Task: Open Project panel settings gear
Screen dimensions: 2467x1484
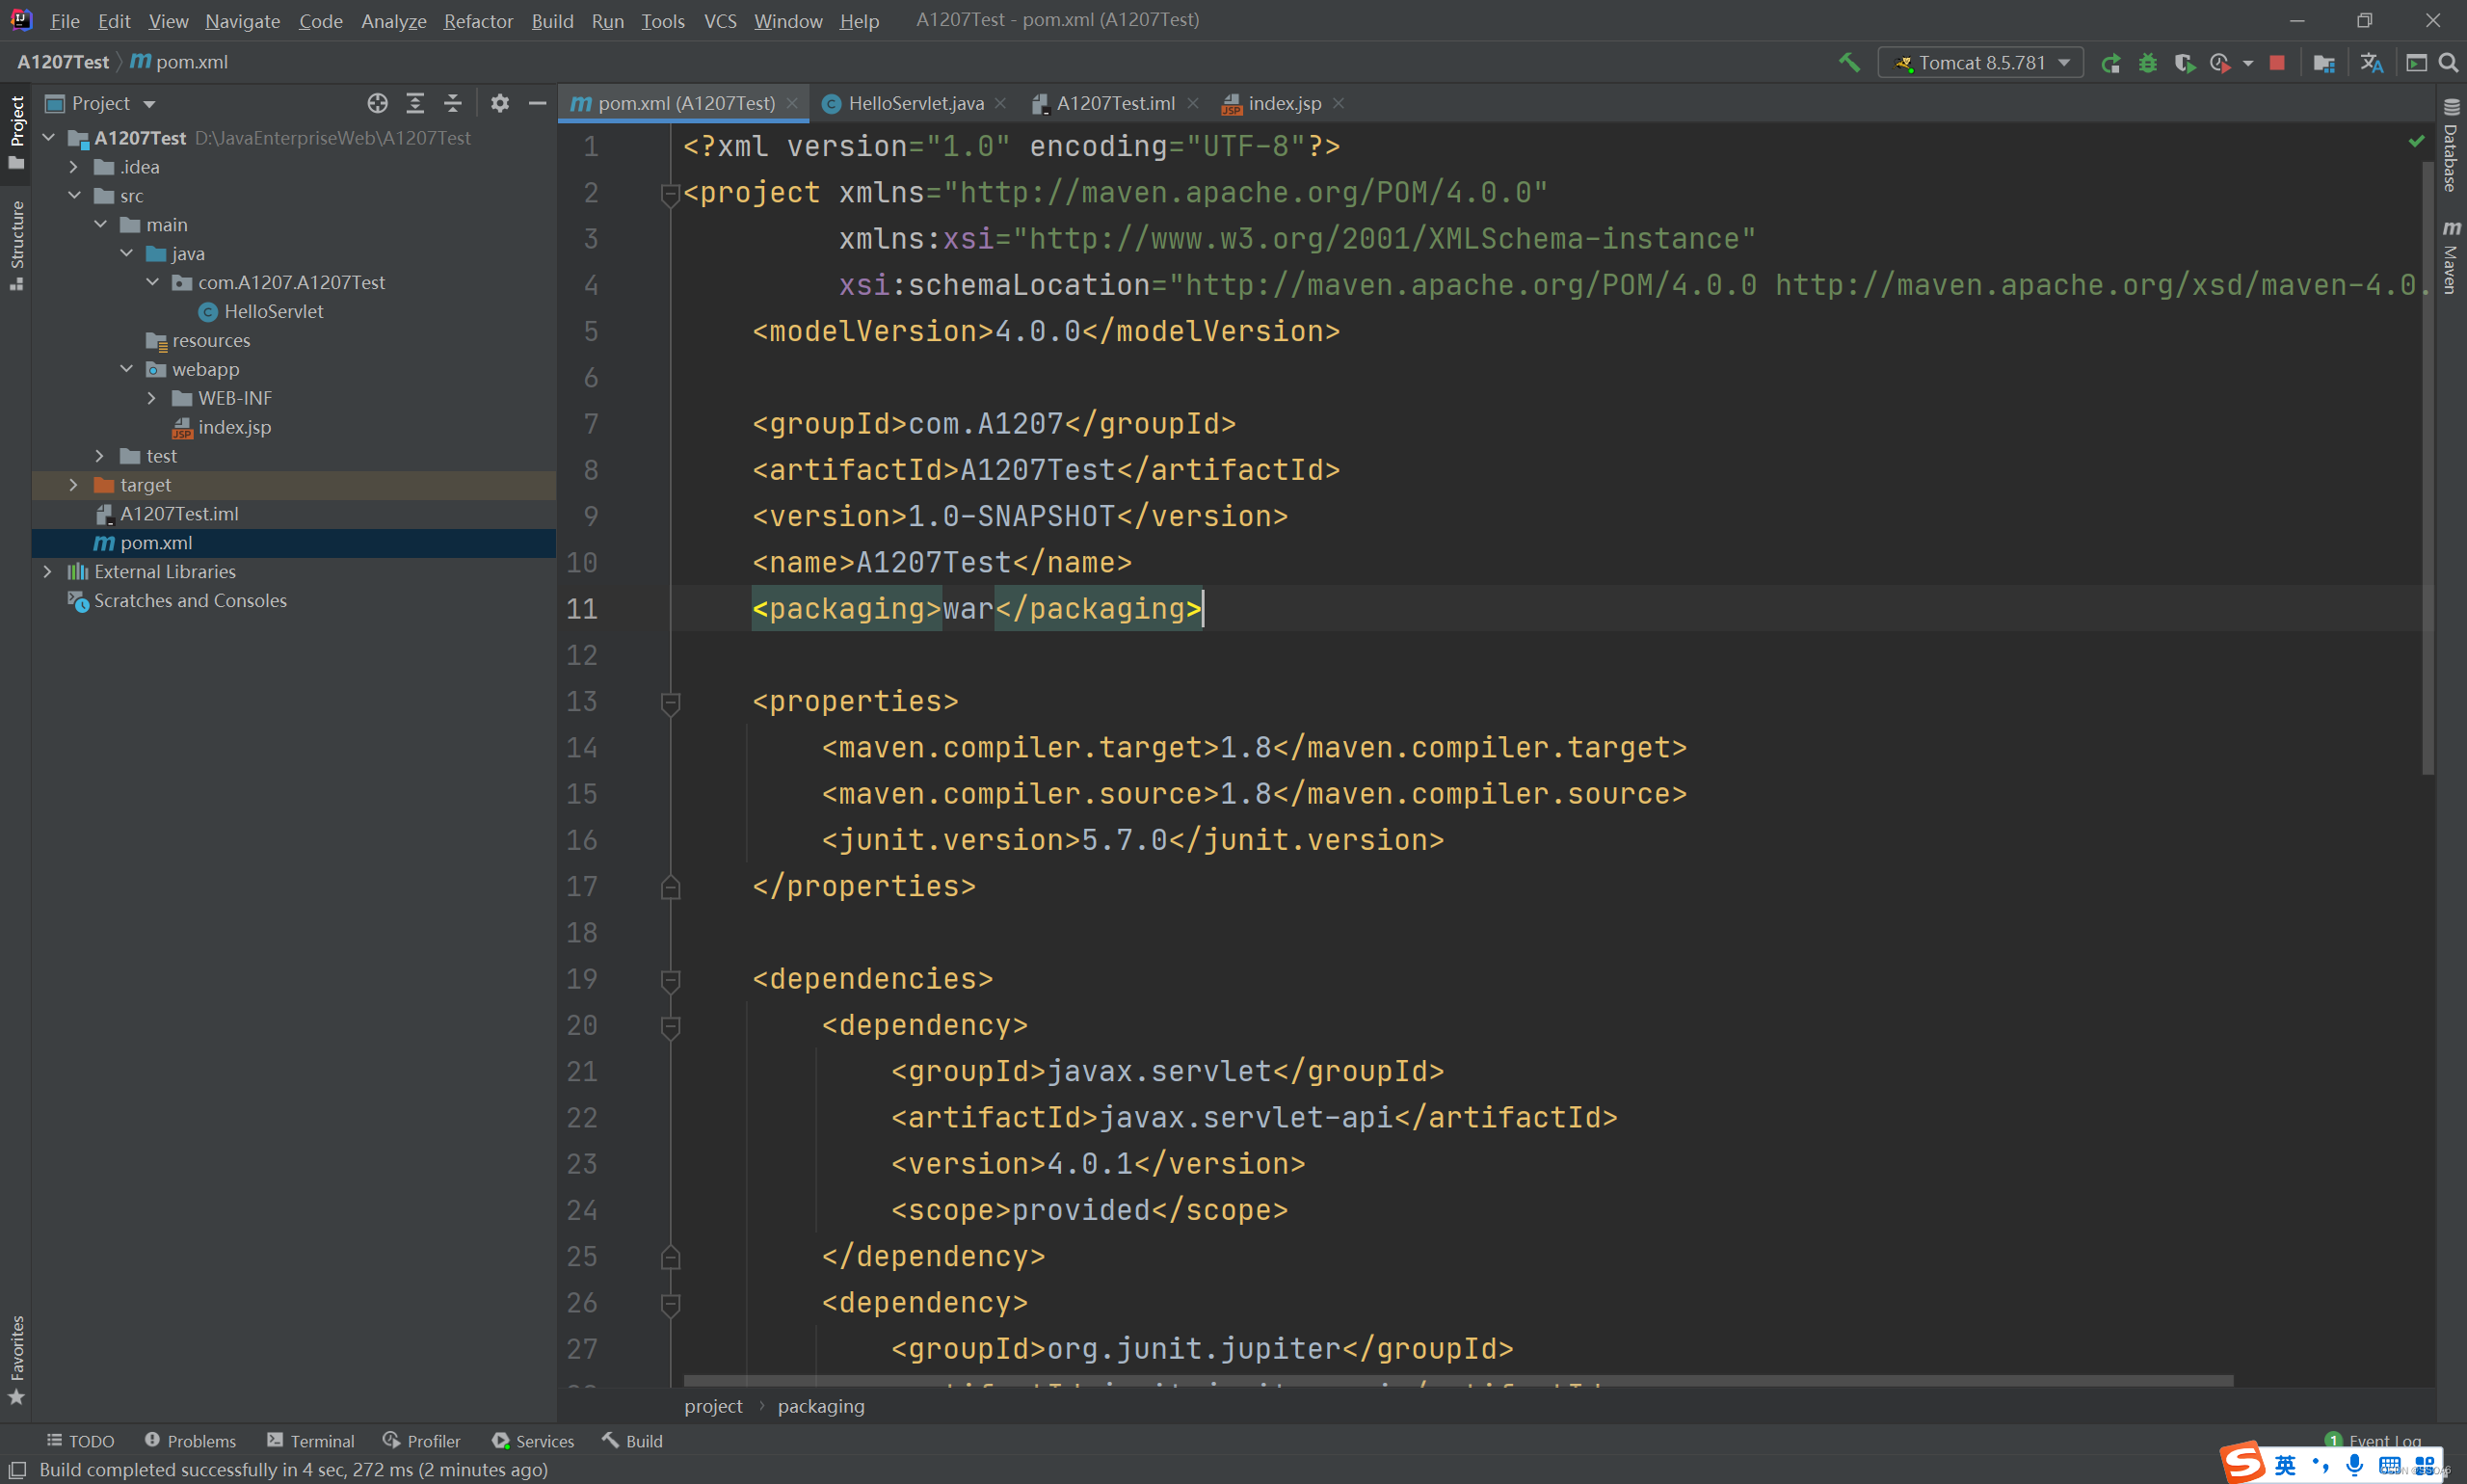Action: pos(500,103)
